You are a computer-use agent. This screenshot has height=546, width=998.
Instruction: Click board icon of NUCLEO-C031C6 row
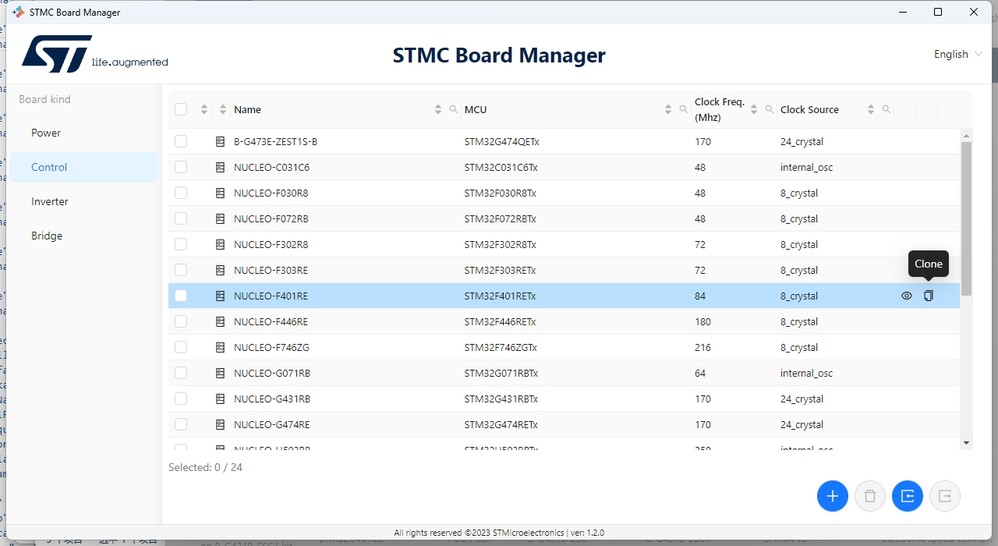(x=220, y=167)
